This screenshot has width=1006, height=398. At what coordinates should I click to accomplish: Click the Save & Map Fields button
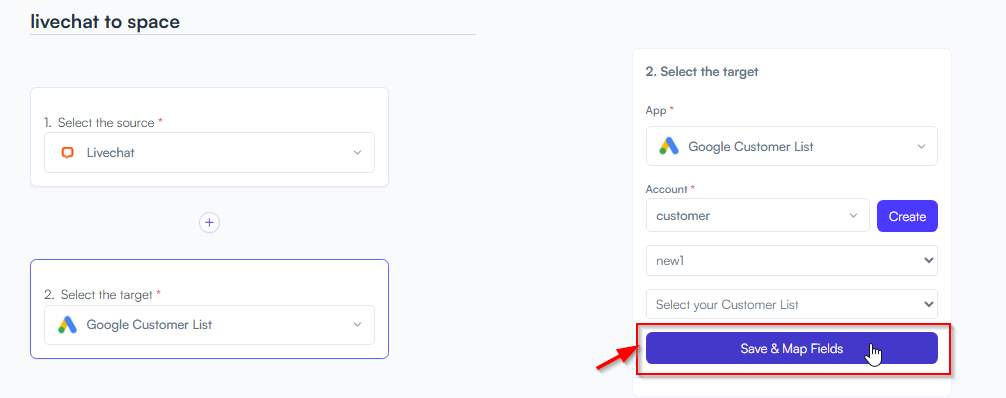pos(792,349)
